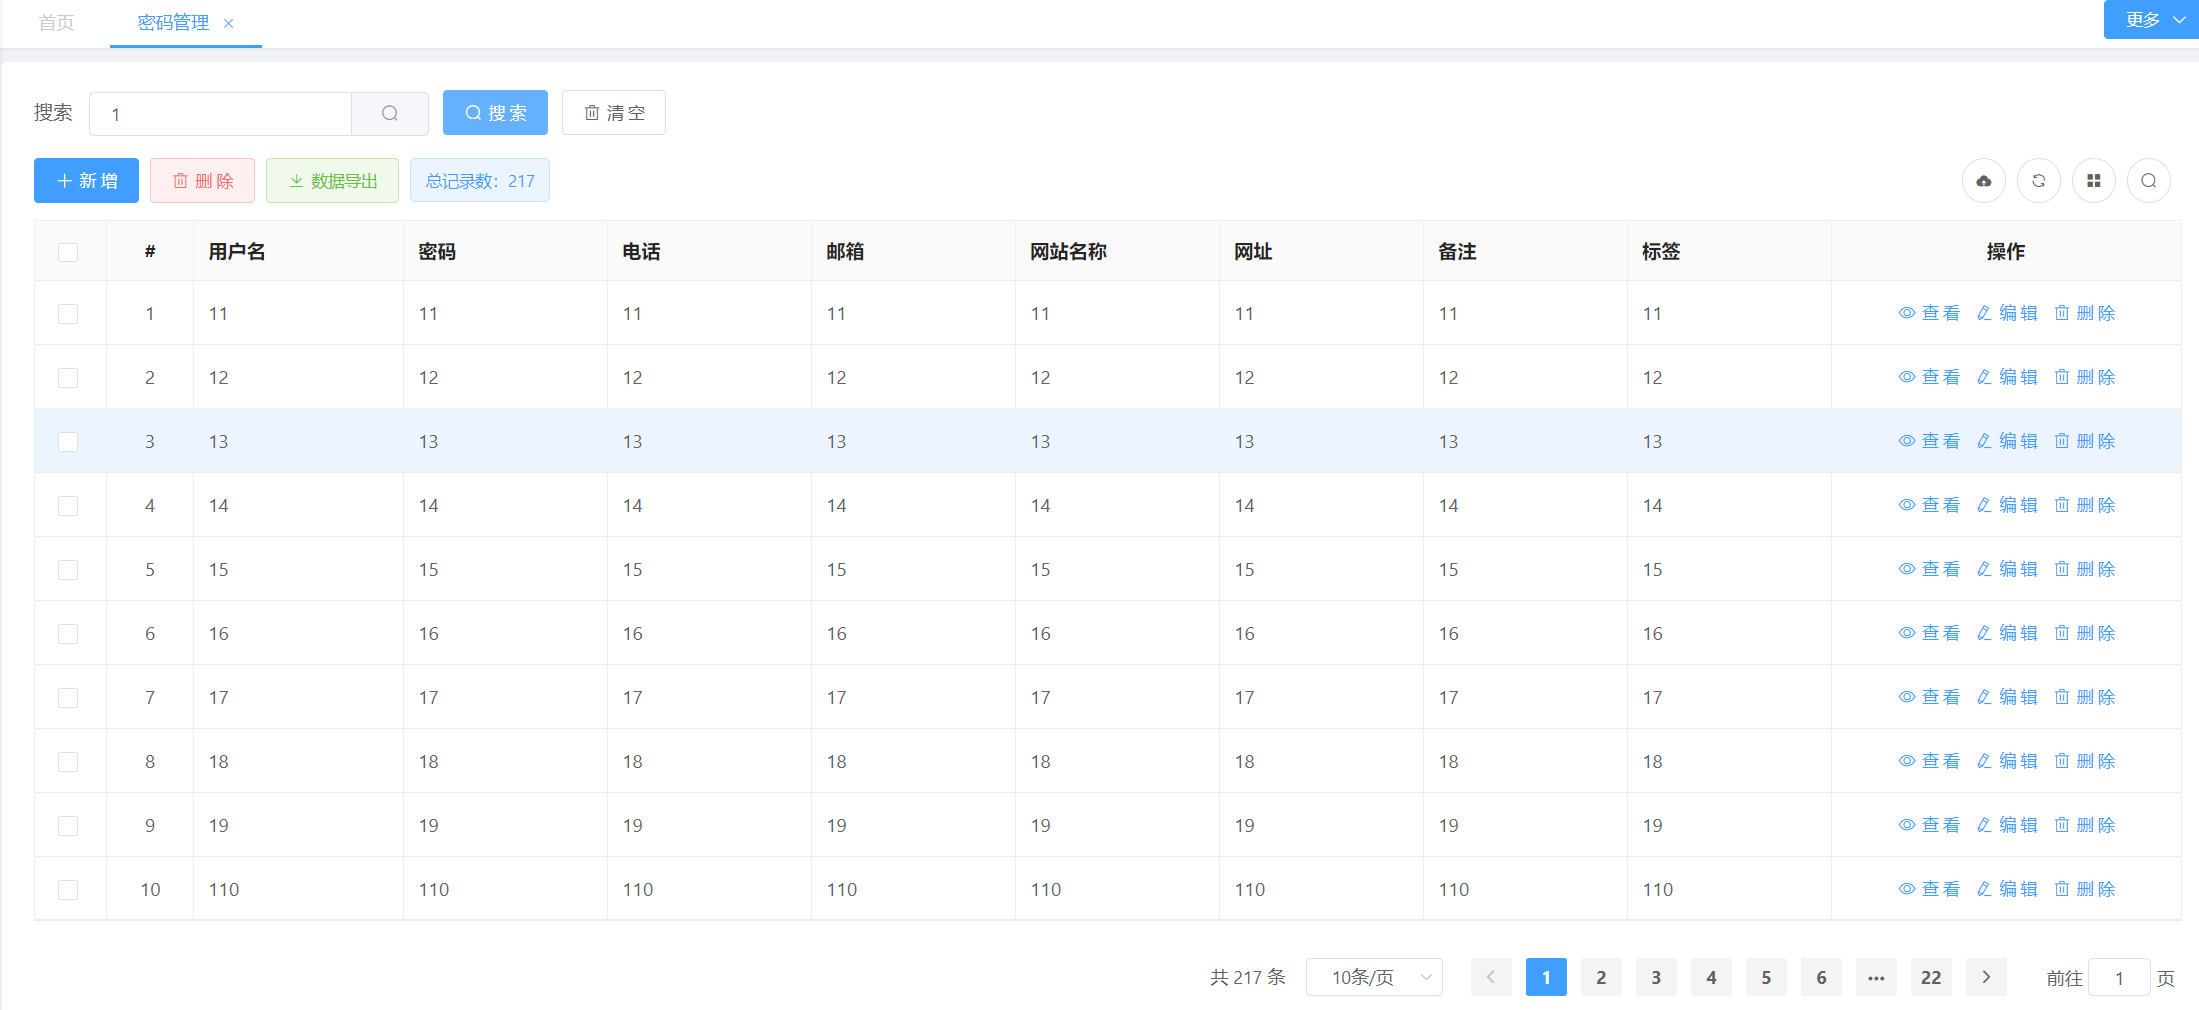Go to next page arrow
This screenshot has width=2199, height=1010.
click(1986, 977)
